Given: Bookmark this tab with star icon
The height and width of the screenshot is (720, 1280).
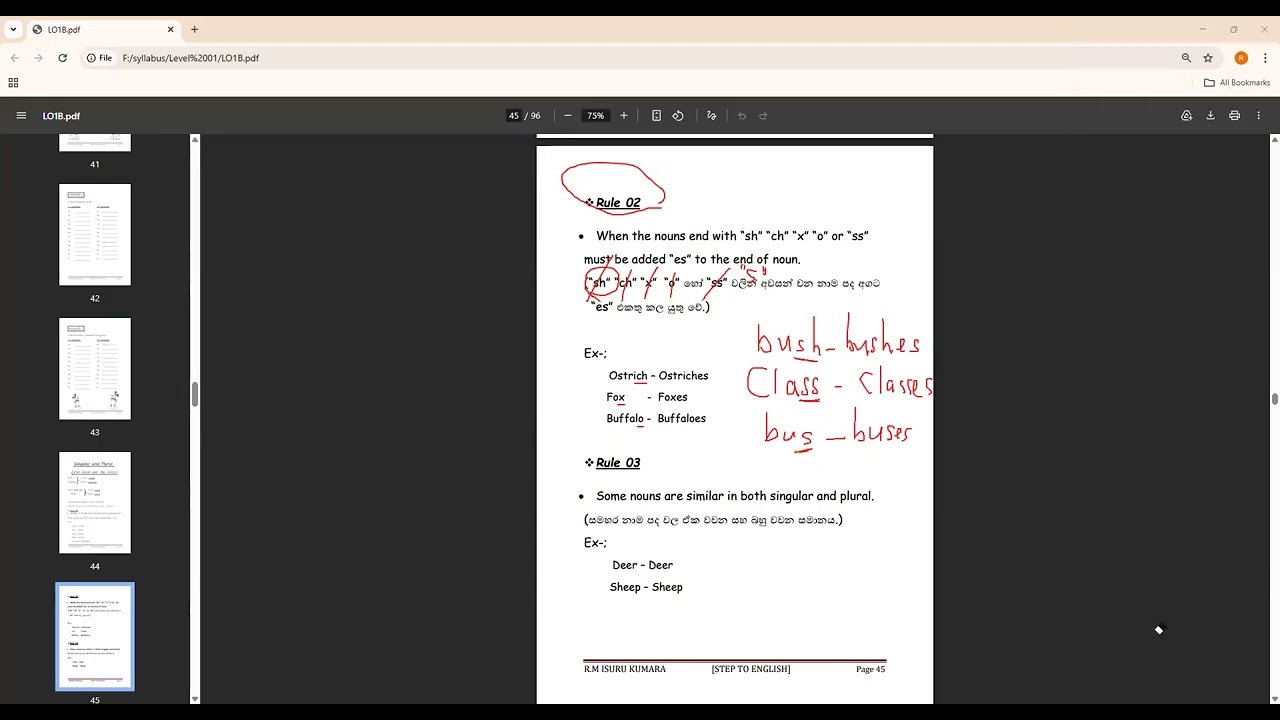Looking at the screenshot, I should (x=1208, y=58).
